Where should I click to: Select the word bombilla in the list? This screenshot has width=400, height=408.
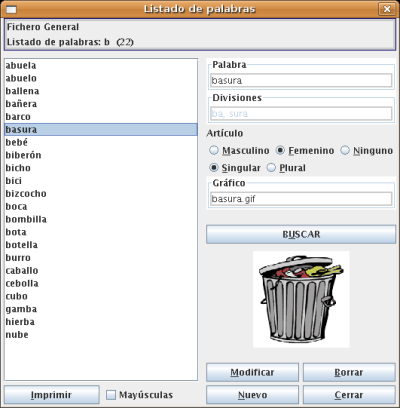(x=101, y=219)
